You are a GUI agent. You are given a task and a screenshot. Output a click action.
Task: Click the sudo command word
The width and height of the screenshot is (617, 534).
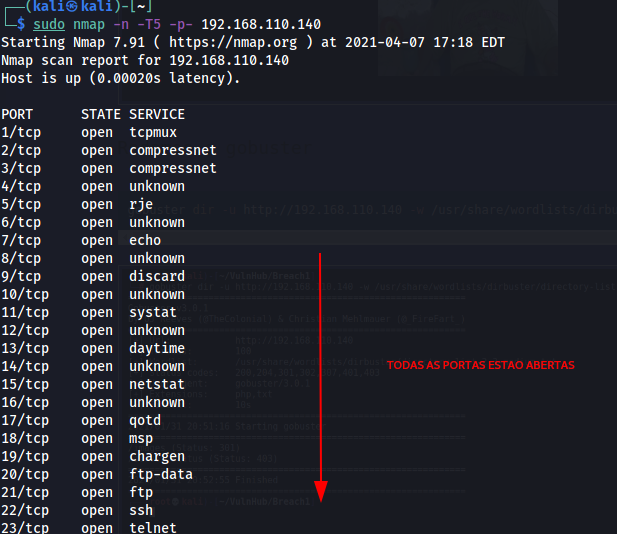tap(49, 24)
